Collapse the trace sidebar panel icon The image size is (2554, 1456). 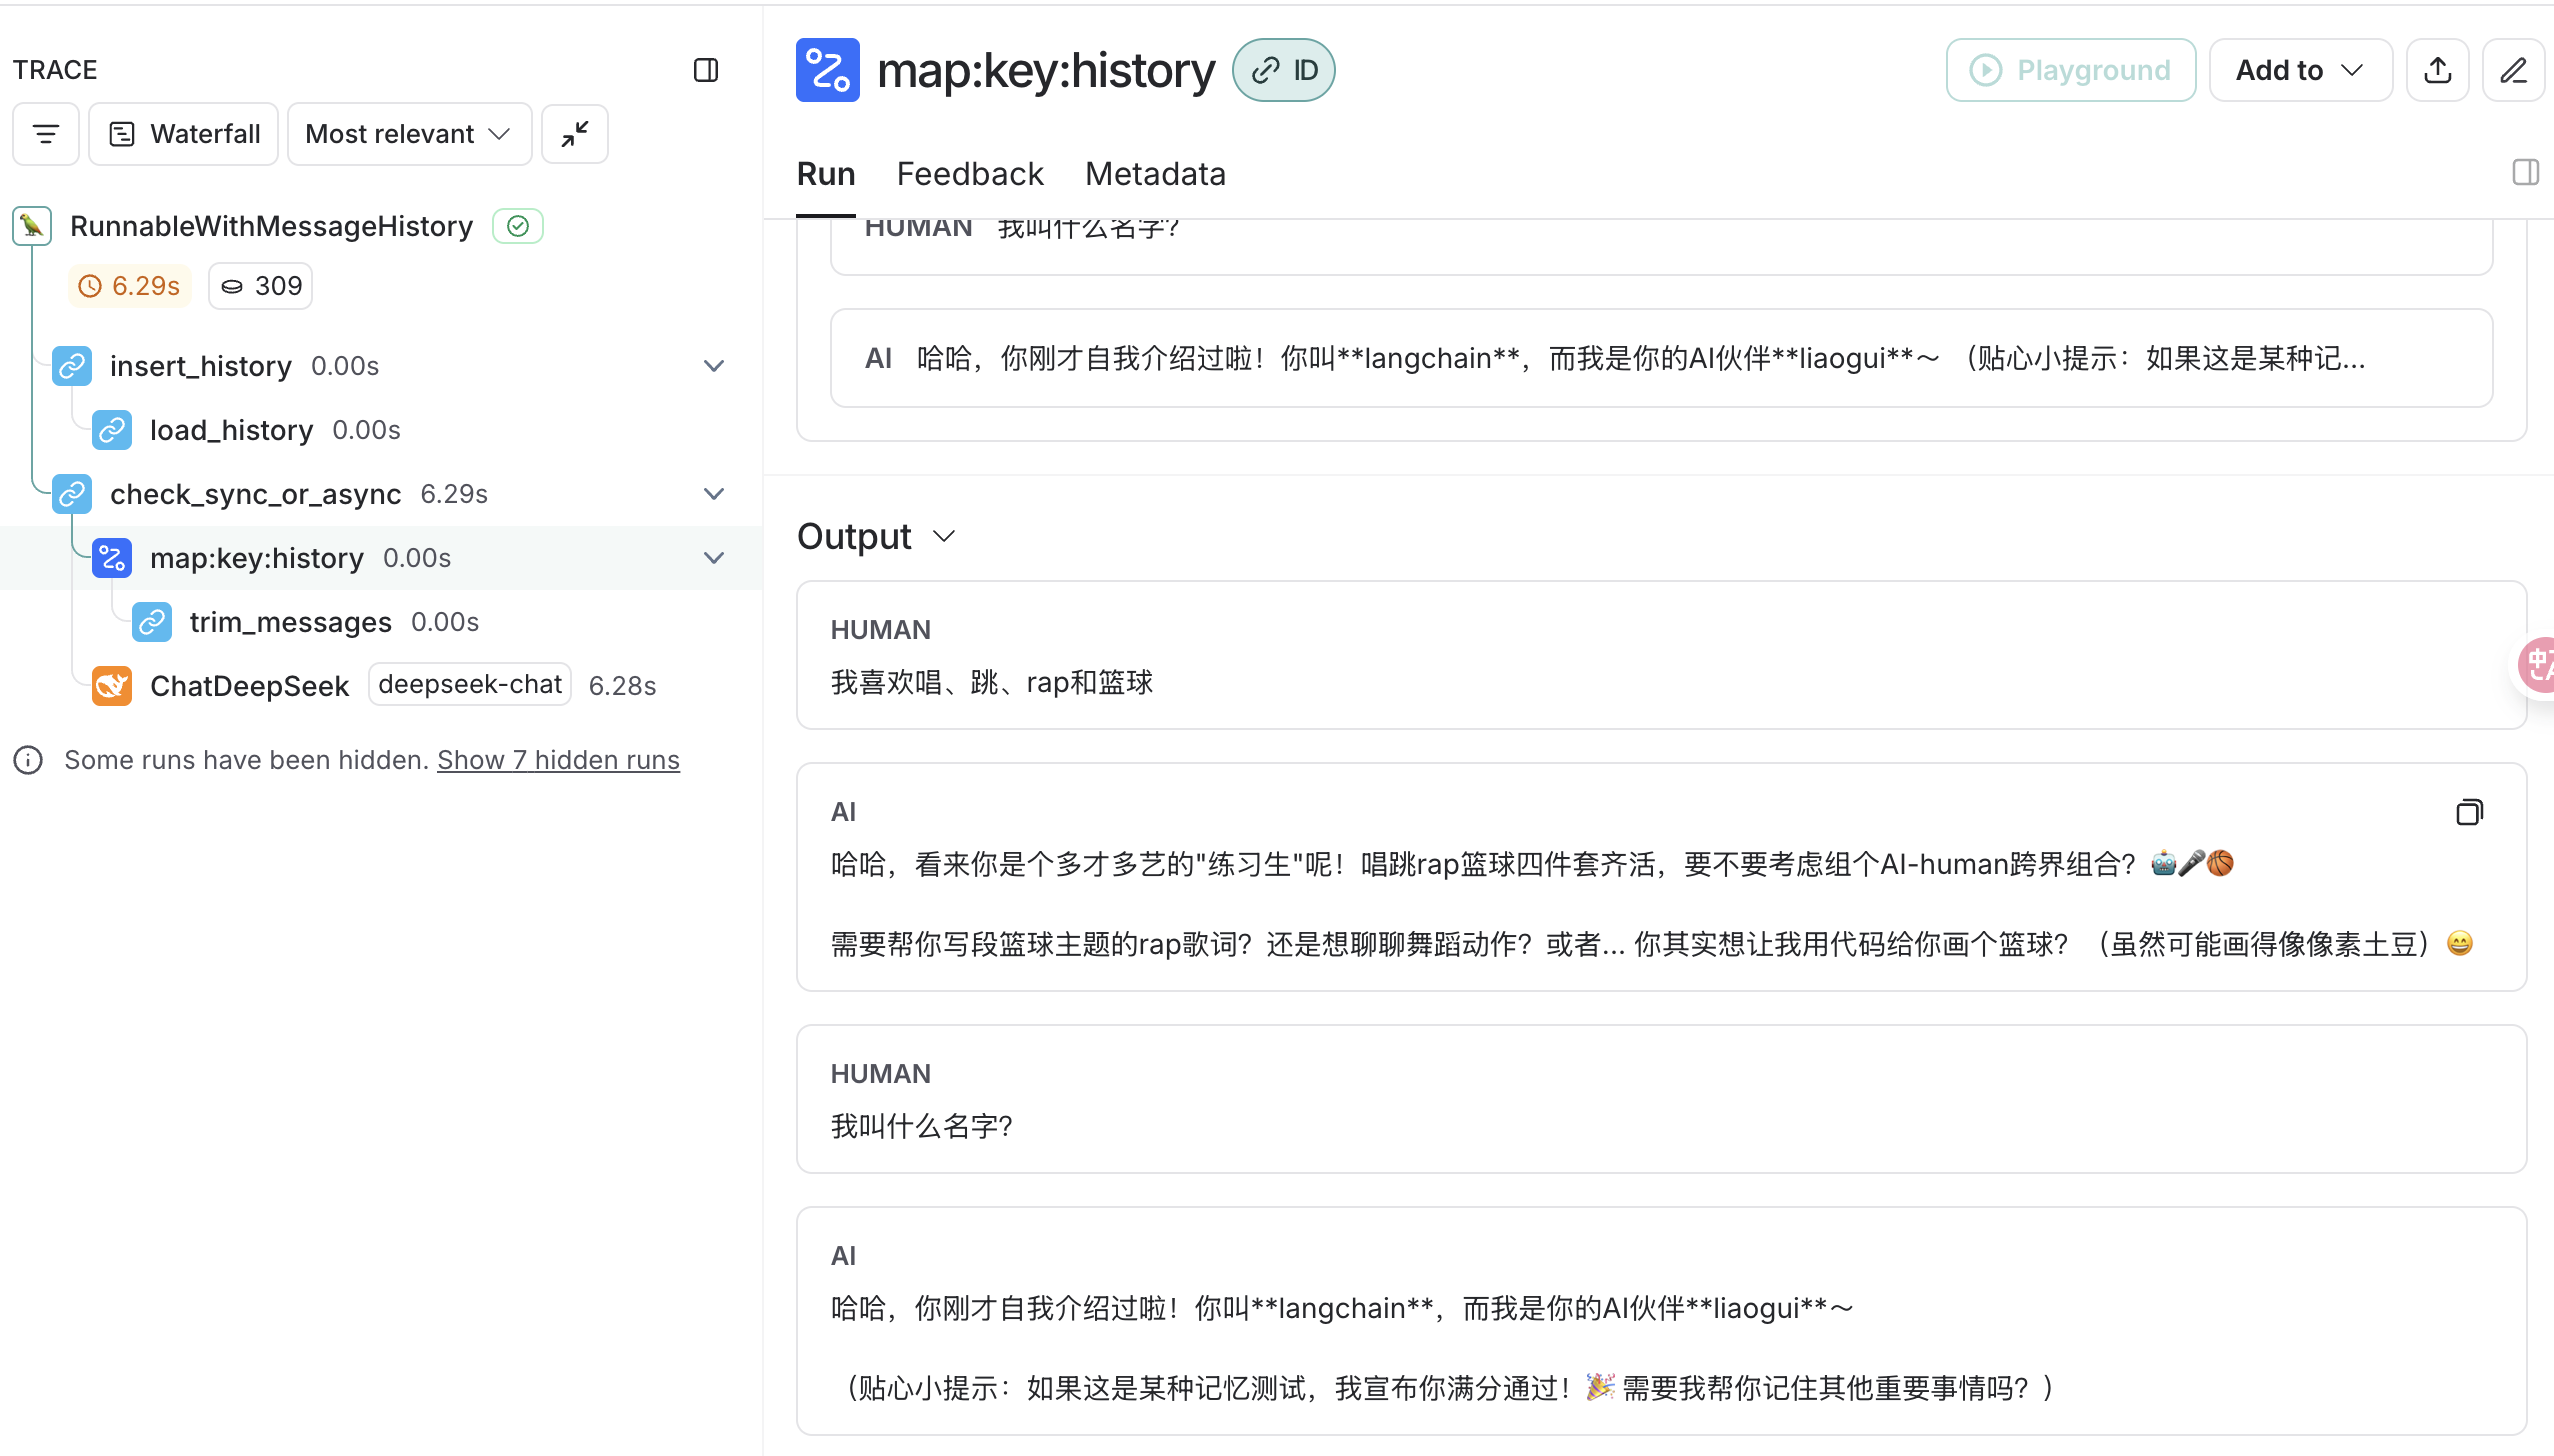(x=706, y=70)
